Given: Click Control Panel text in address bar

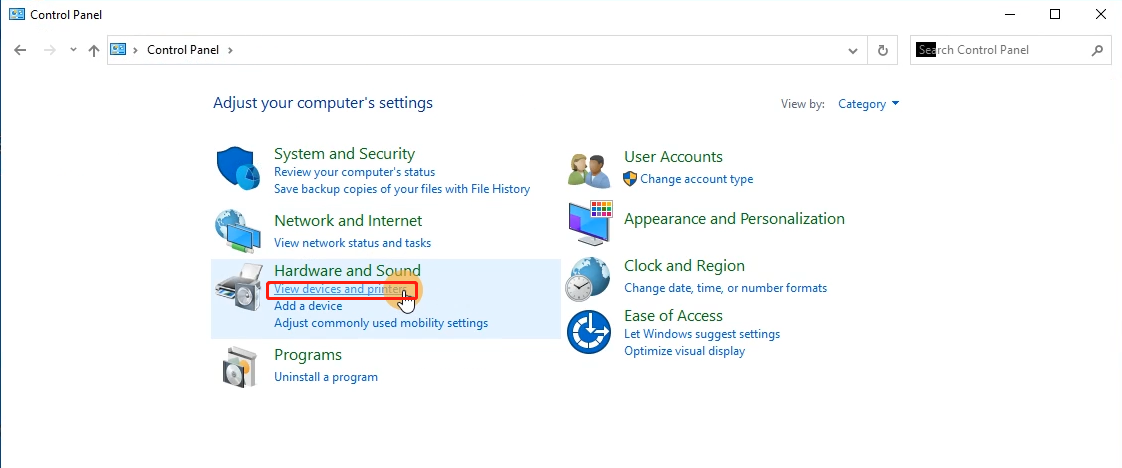Looking at the screenshot, I should 185,50.
